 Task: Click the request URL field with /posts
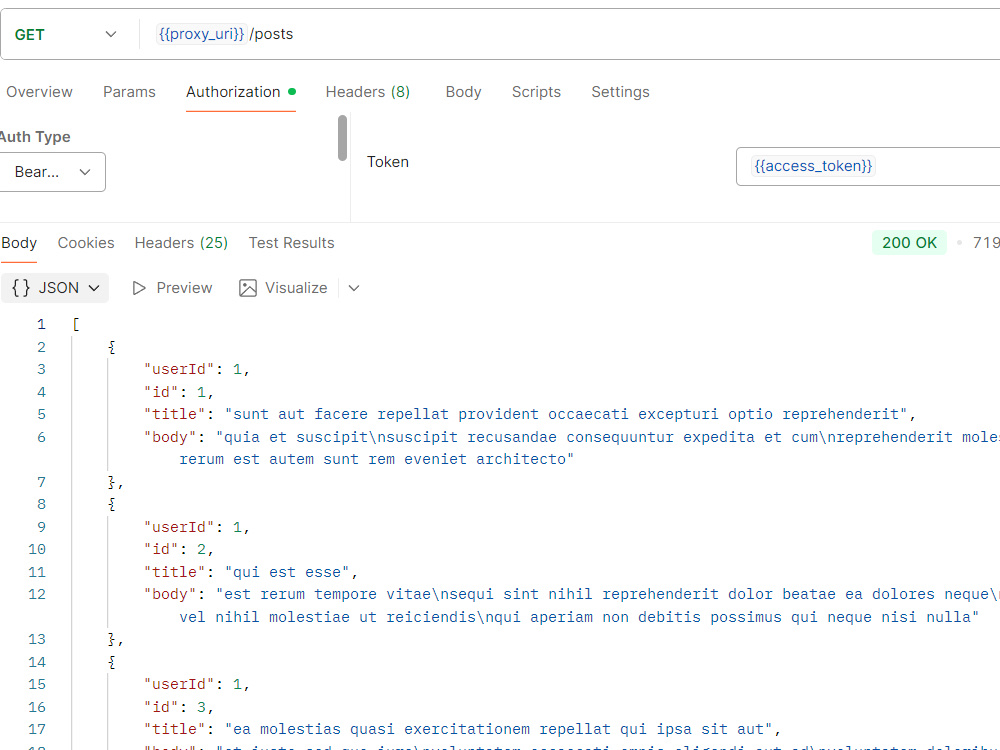click(x=574, y=34)
